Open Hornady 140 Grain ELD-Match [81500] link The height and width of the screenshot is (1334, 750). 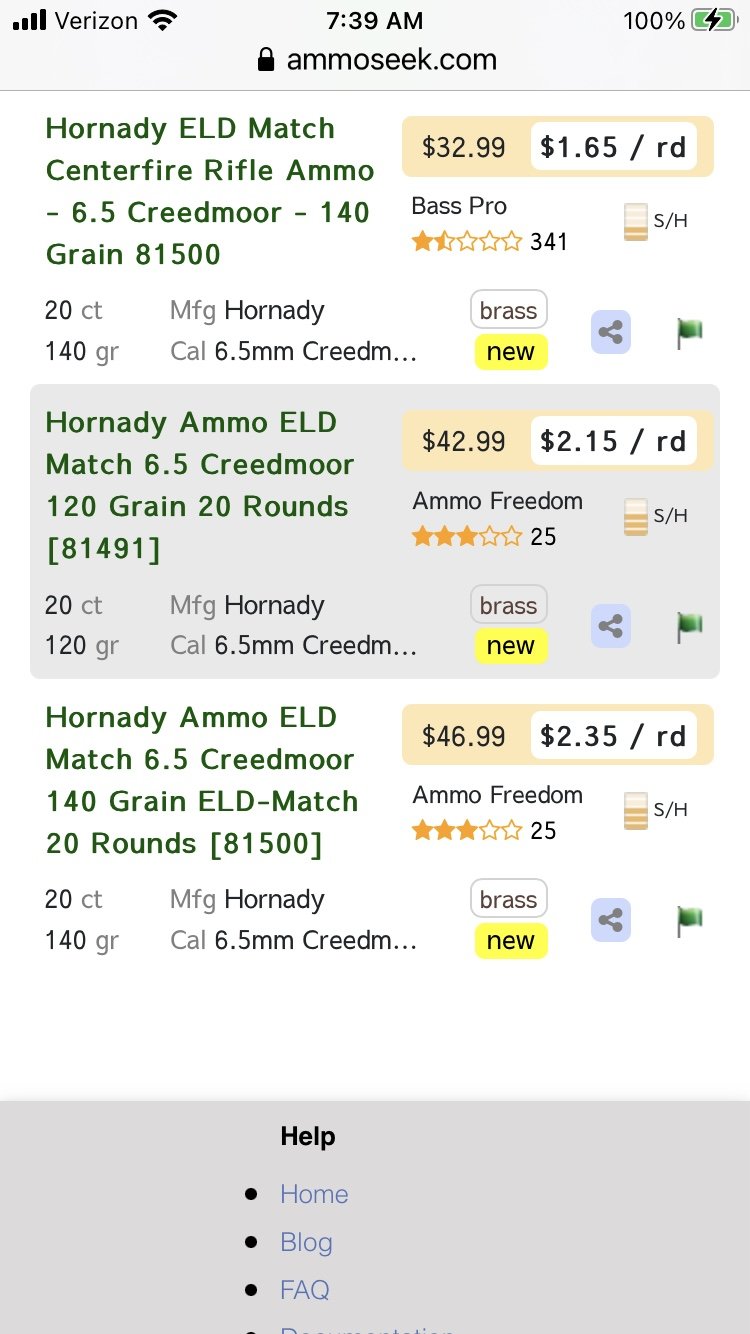tap(202, 780)
